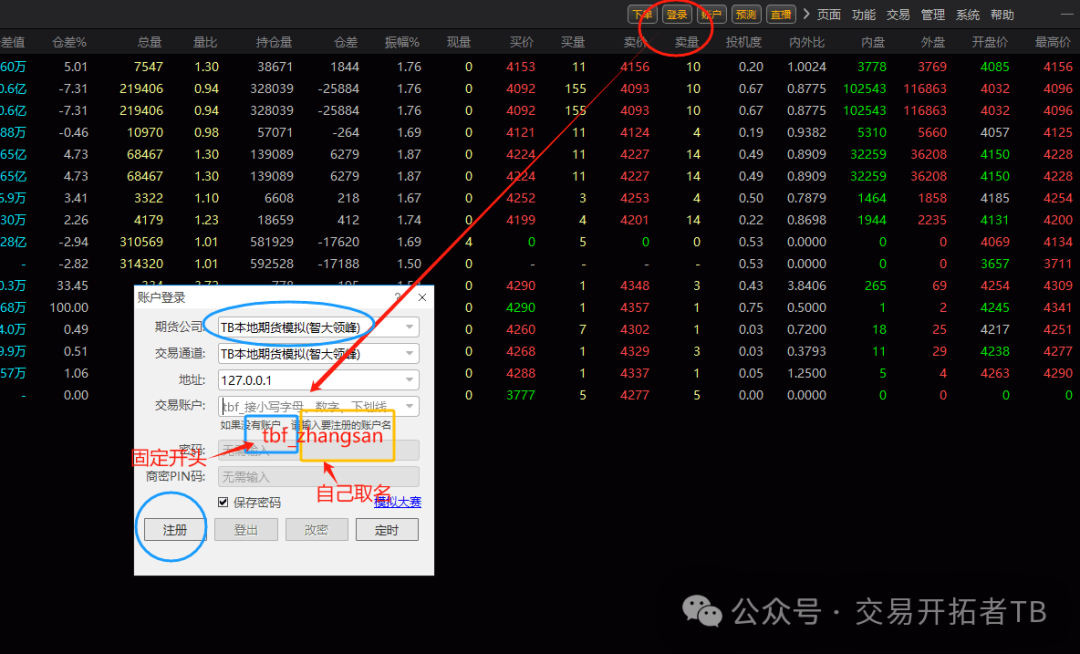The width and height of the screenshot is (1080, 654).
Task: Open the 功能 menu
Action: [863, 14]
